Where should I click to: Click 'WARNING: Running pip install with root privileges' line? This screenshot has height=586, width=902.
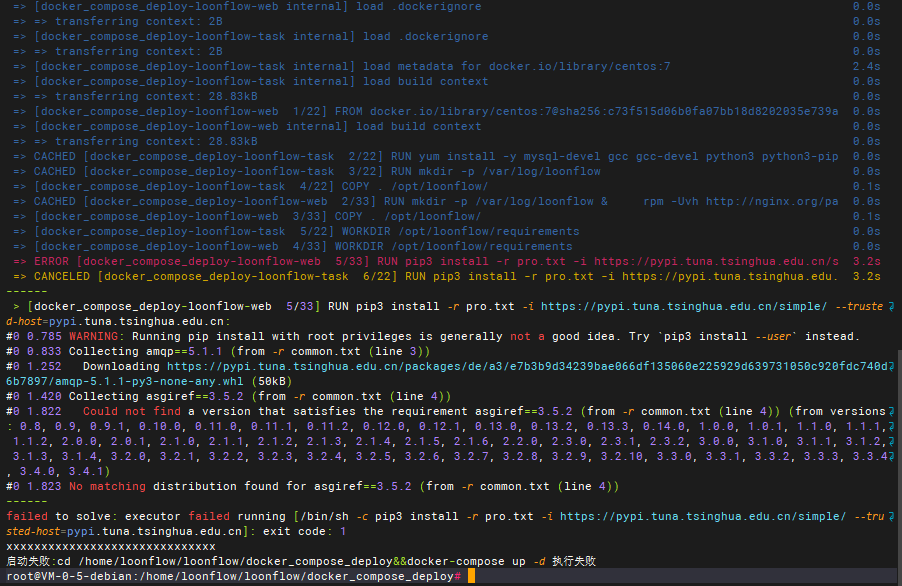433,336
